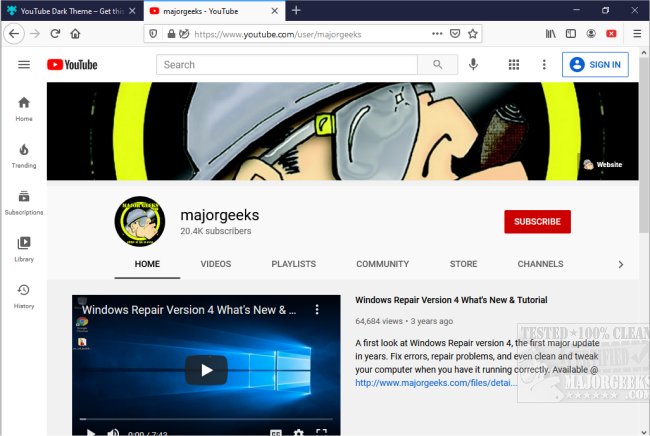The width and height of the screenshot is (650, 436).
Task: Open Windows Repair Version 4 video title
Action: (x=451, y=300)
